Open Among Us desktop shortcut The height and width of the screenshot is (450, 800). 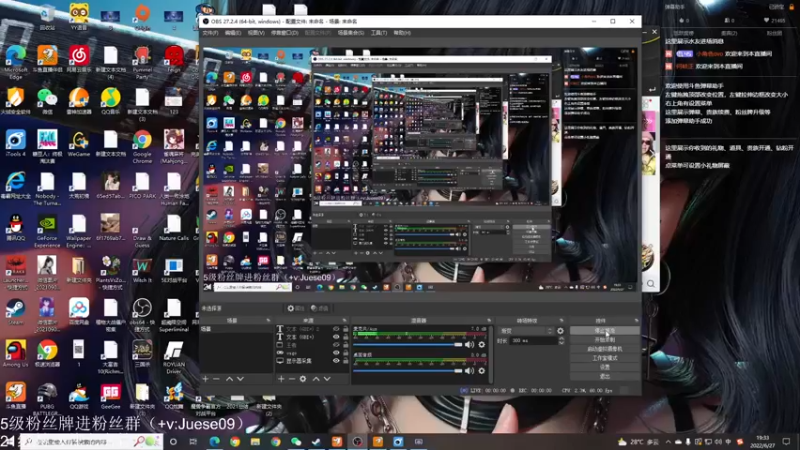coord(16,354)
